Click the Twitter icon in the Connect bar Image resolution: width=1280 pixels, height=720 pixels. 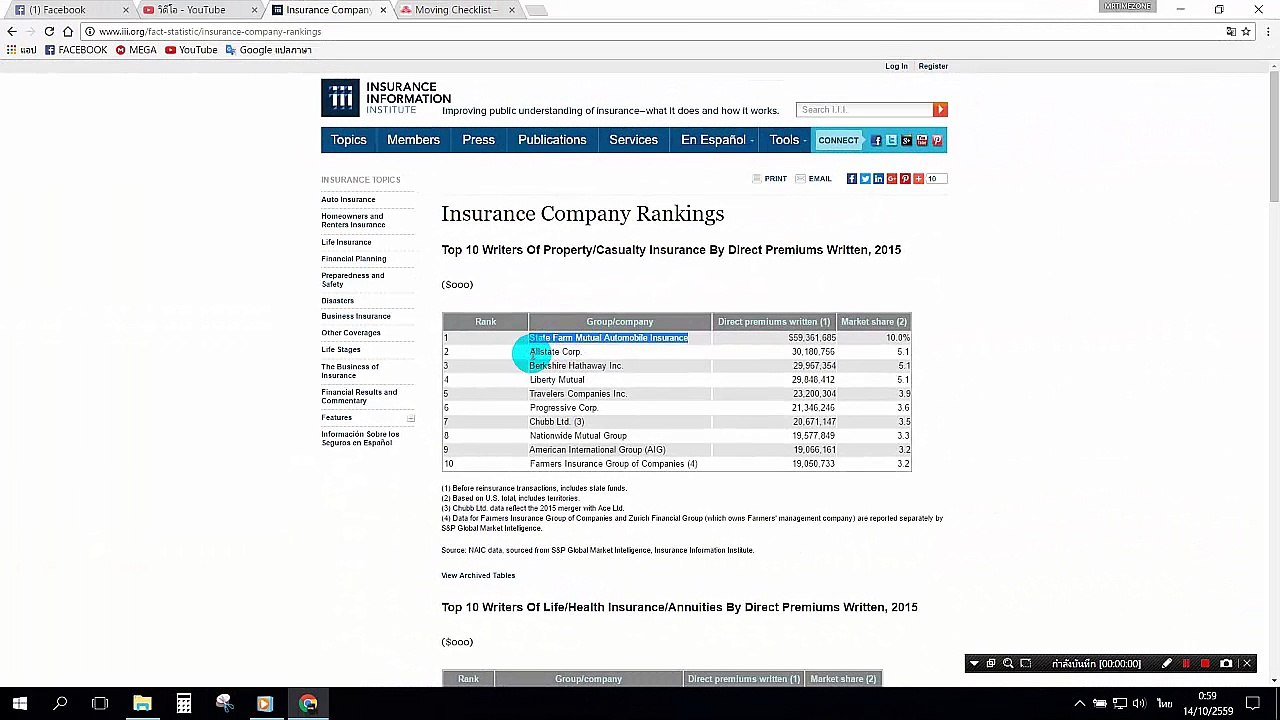click(891, 141)
